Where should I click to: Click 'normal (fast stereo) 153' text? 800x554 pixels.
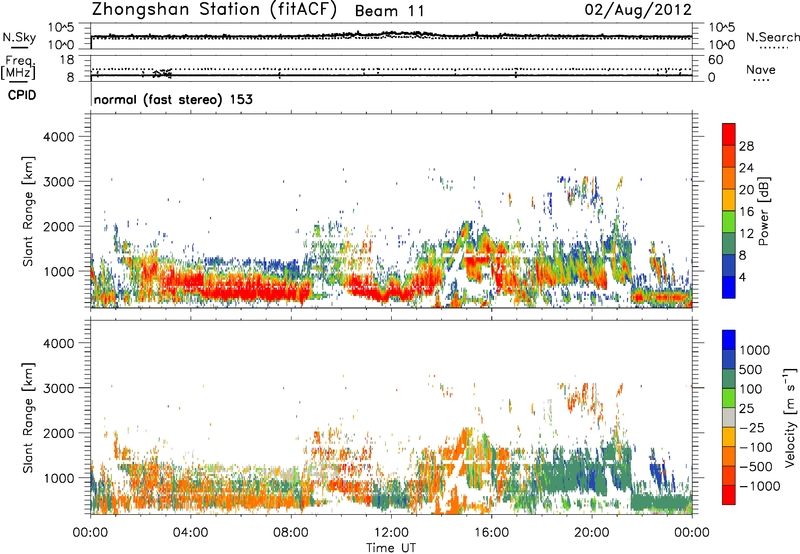click(x=173, y=99)
